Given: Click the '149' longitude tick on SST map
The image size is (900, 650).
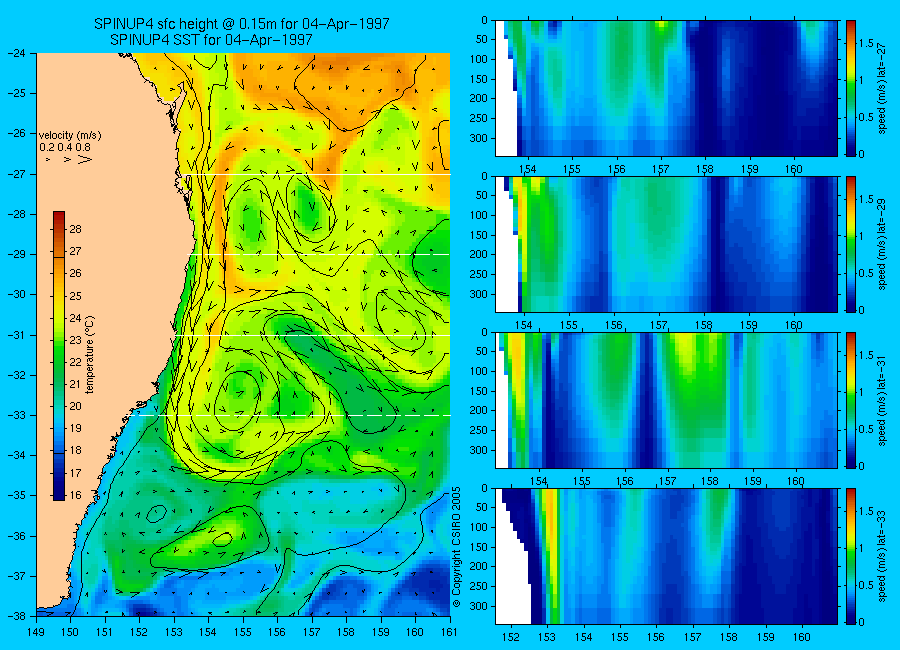Looking at the screenshot, I should (x=36, y=632).
